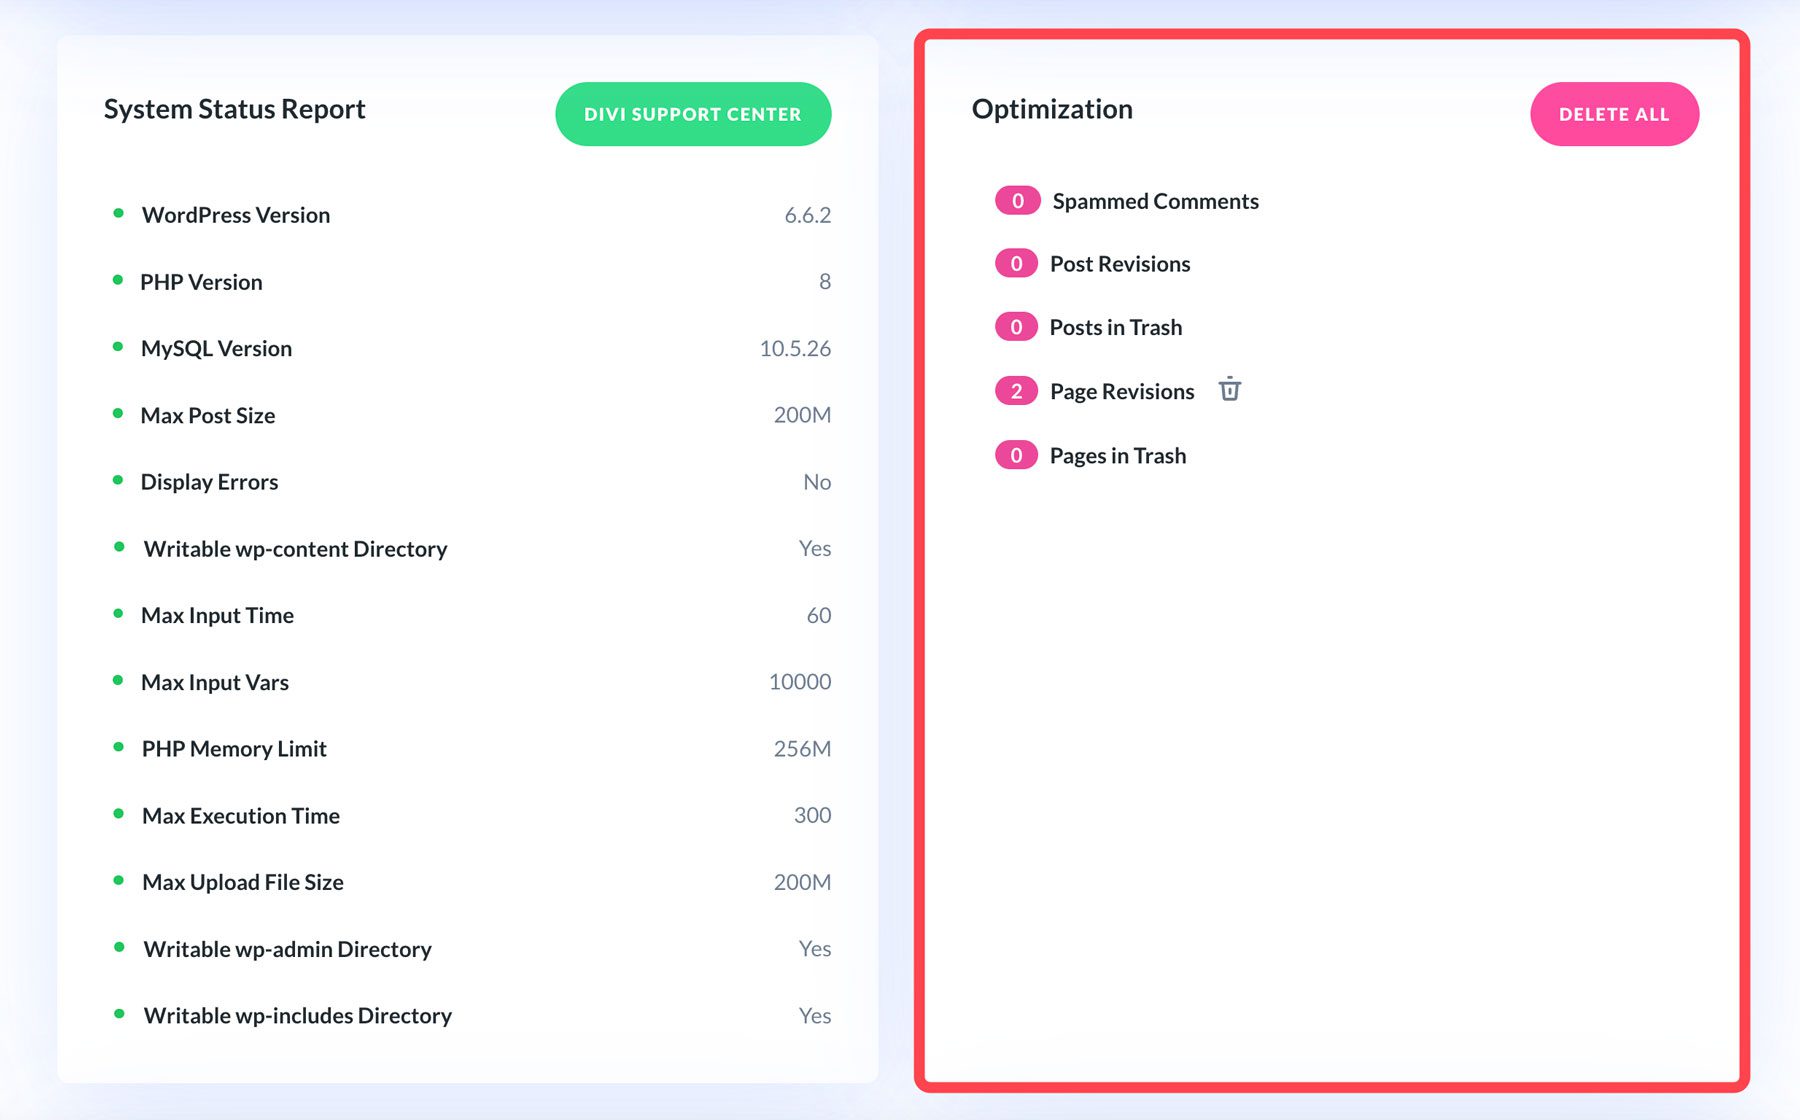
Task: Expand the Post Revisions item
Action: (1120, 263)
